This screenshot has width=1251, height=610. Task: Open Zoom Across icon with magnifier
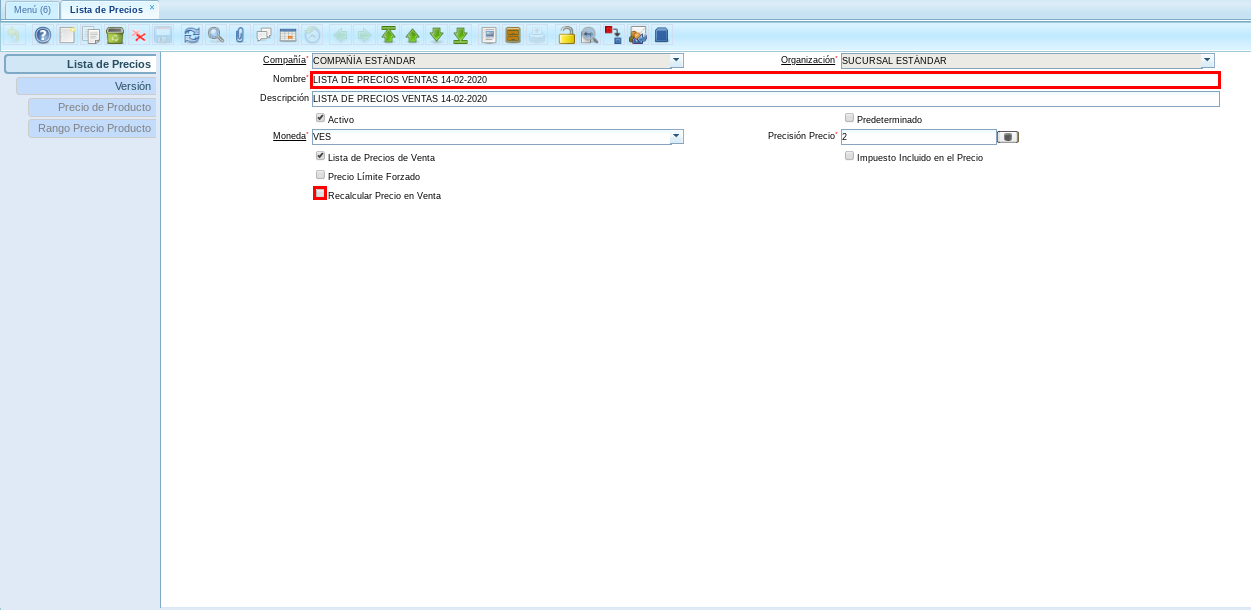pyautogui.click(x=591, y=35)
